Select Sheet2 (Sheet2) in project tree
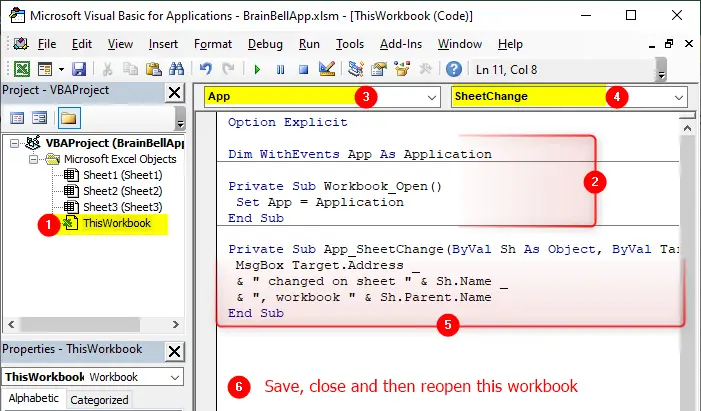The width and height of the screenshot is (701, 411). point(122,191)
